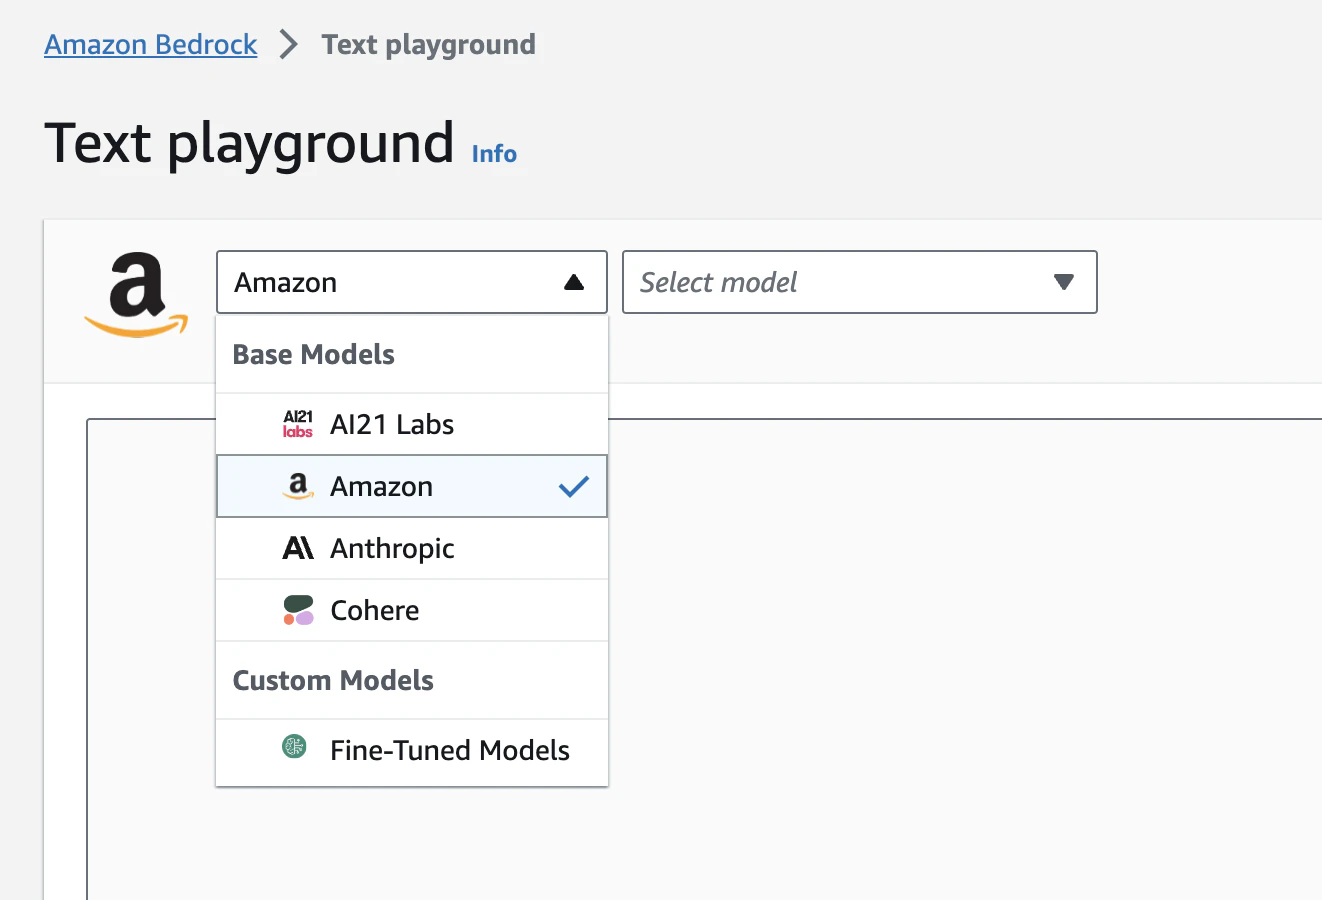Click the Anthropic logo icon
The width and height of the screenshot is (1322, 900).
[298, 548]
